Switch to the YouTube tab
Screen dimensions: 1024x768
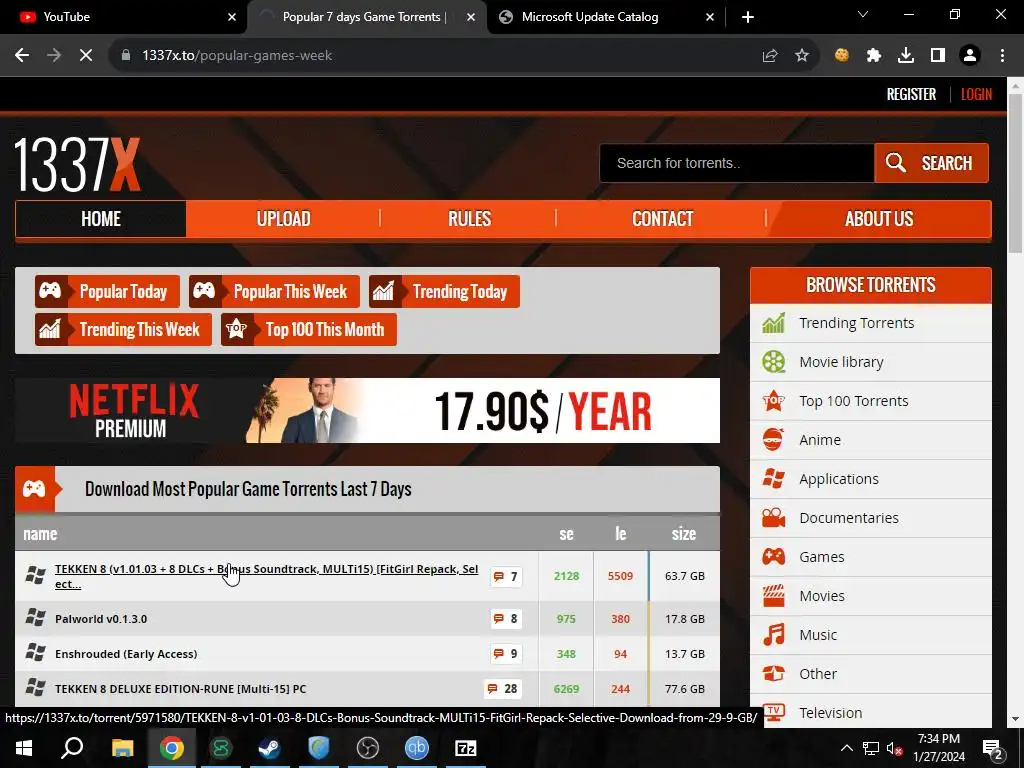pyautogui.click(x=122, y=17)
